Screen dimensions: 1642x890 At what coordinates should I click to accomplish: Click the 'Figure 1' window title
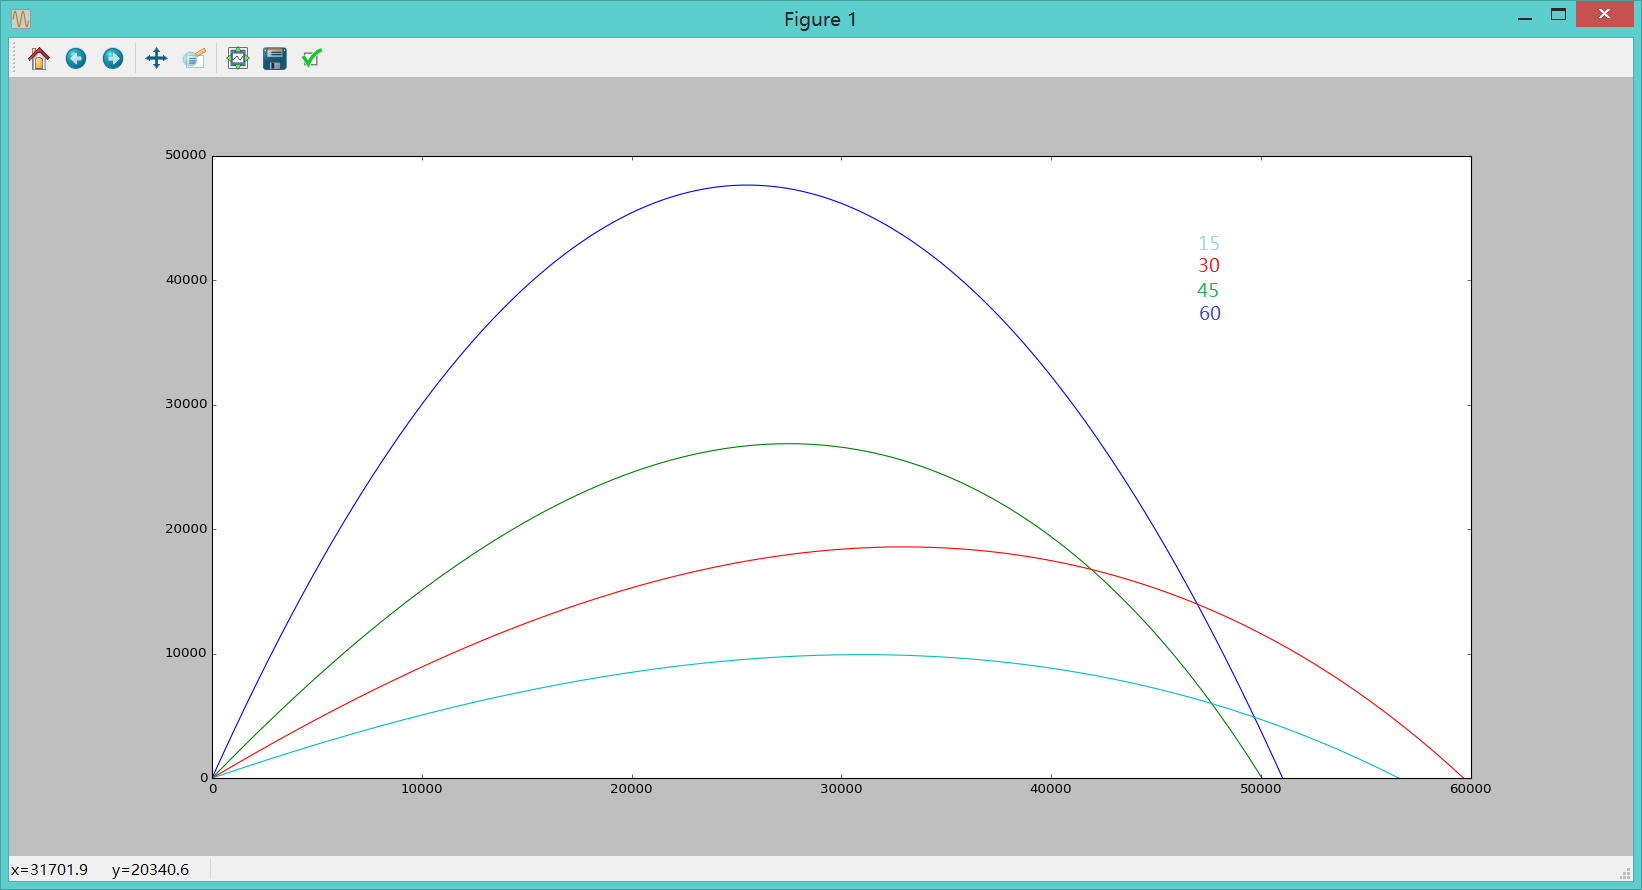(x=820, y=19)
